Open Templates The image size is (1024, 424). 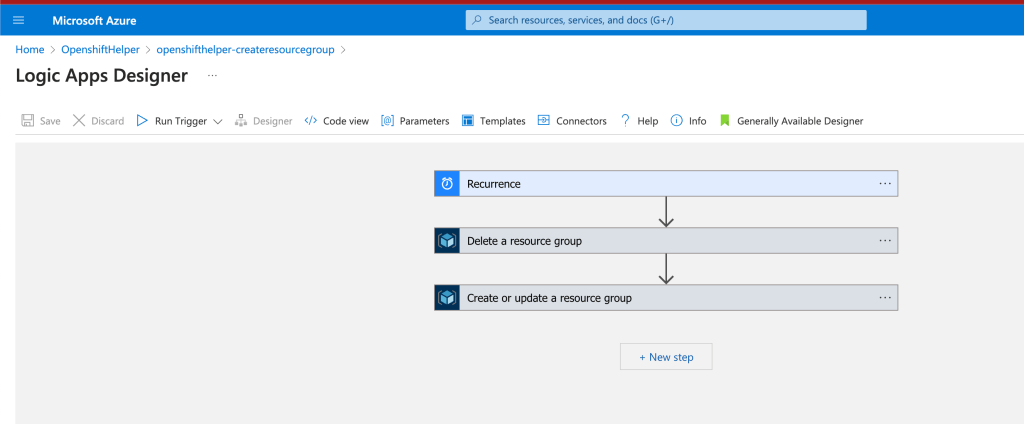coord(503,121)
